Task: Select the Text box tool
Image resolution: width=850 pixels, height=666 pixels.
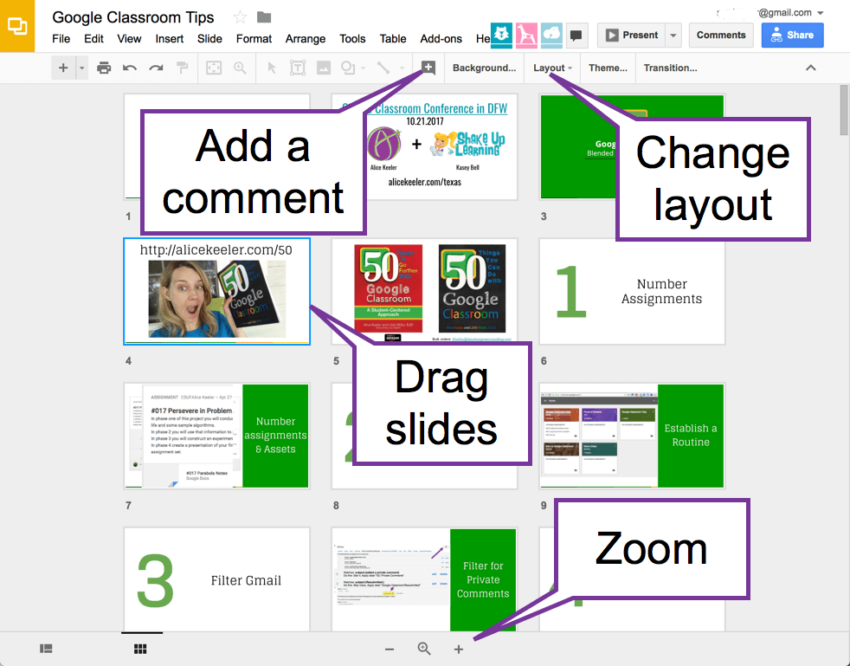Action: (x=298, y=67)
